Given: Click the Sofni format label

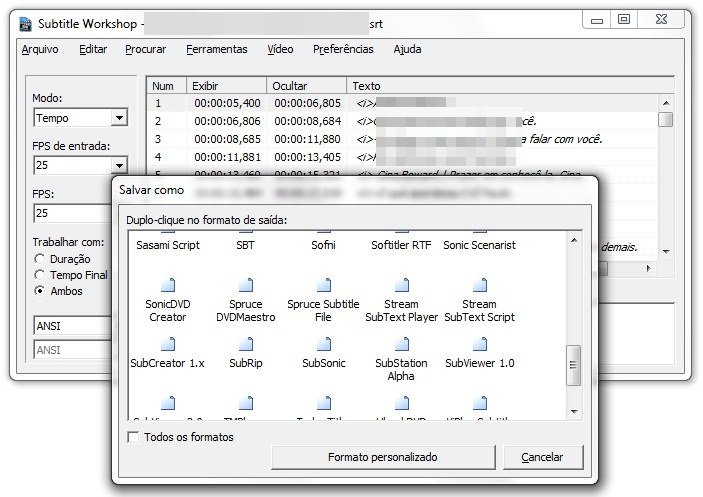Looking at the screenshot, I should [323, 245].
